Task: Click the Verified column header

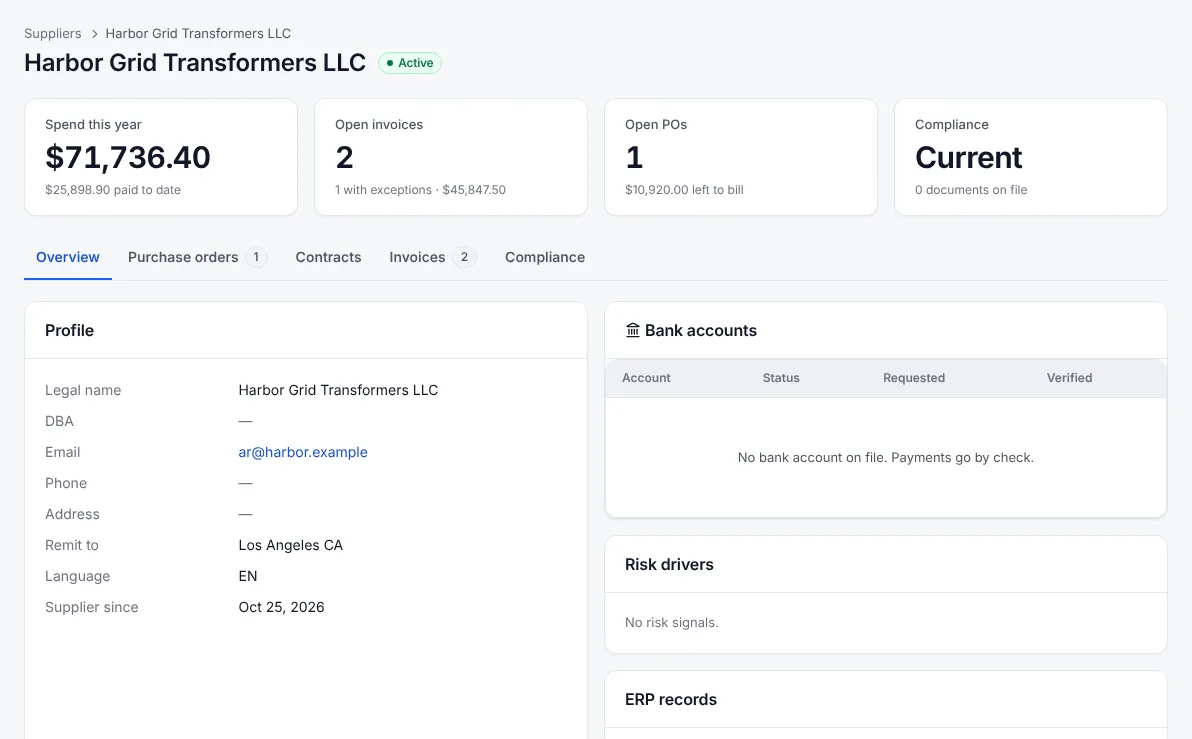Action: click(x=1069, y=378)
